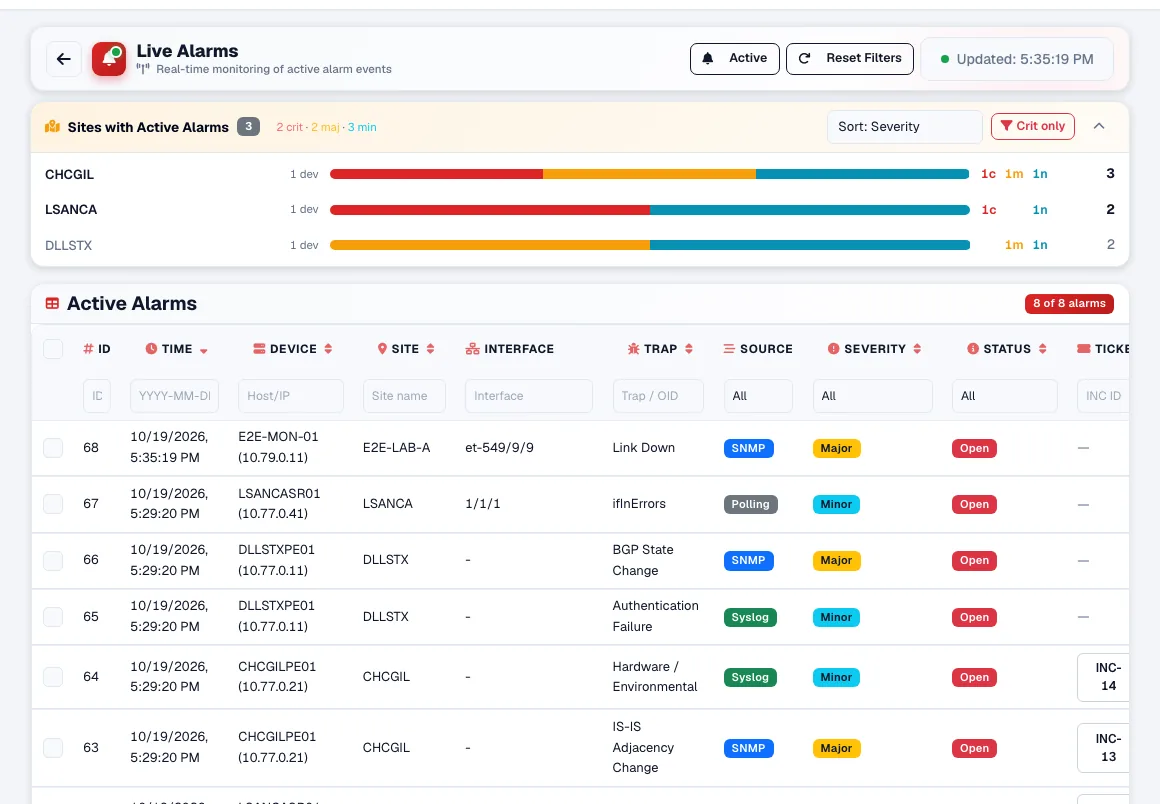1160x804 pixels.
Task: Click the red Live Alarms bell icon
Action: [x=109, y=59]
